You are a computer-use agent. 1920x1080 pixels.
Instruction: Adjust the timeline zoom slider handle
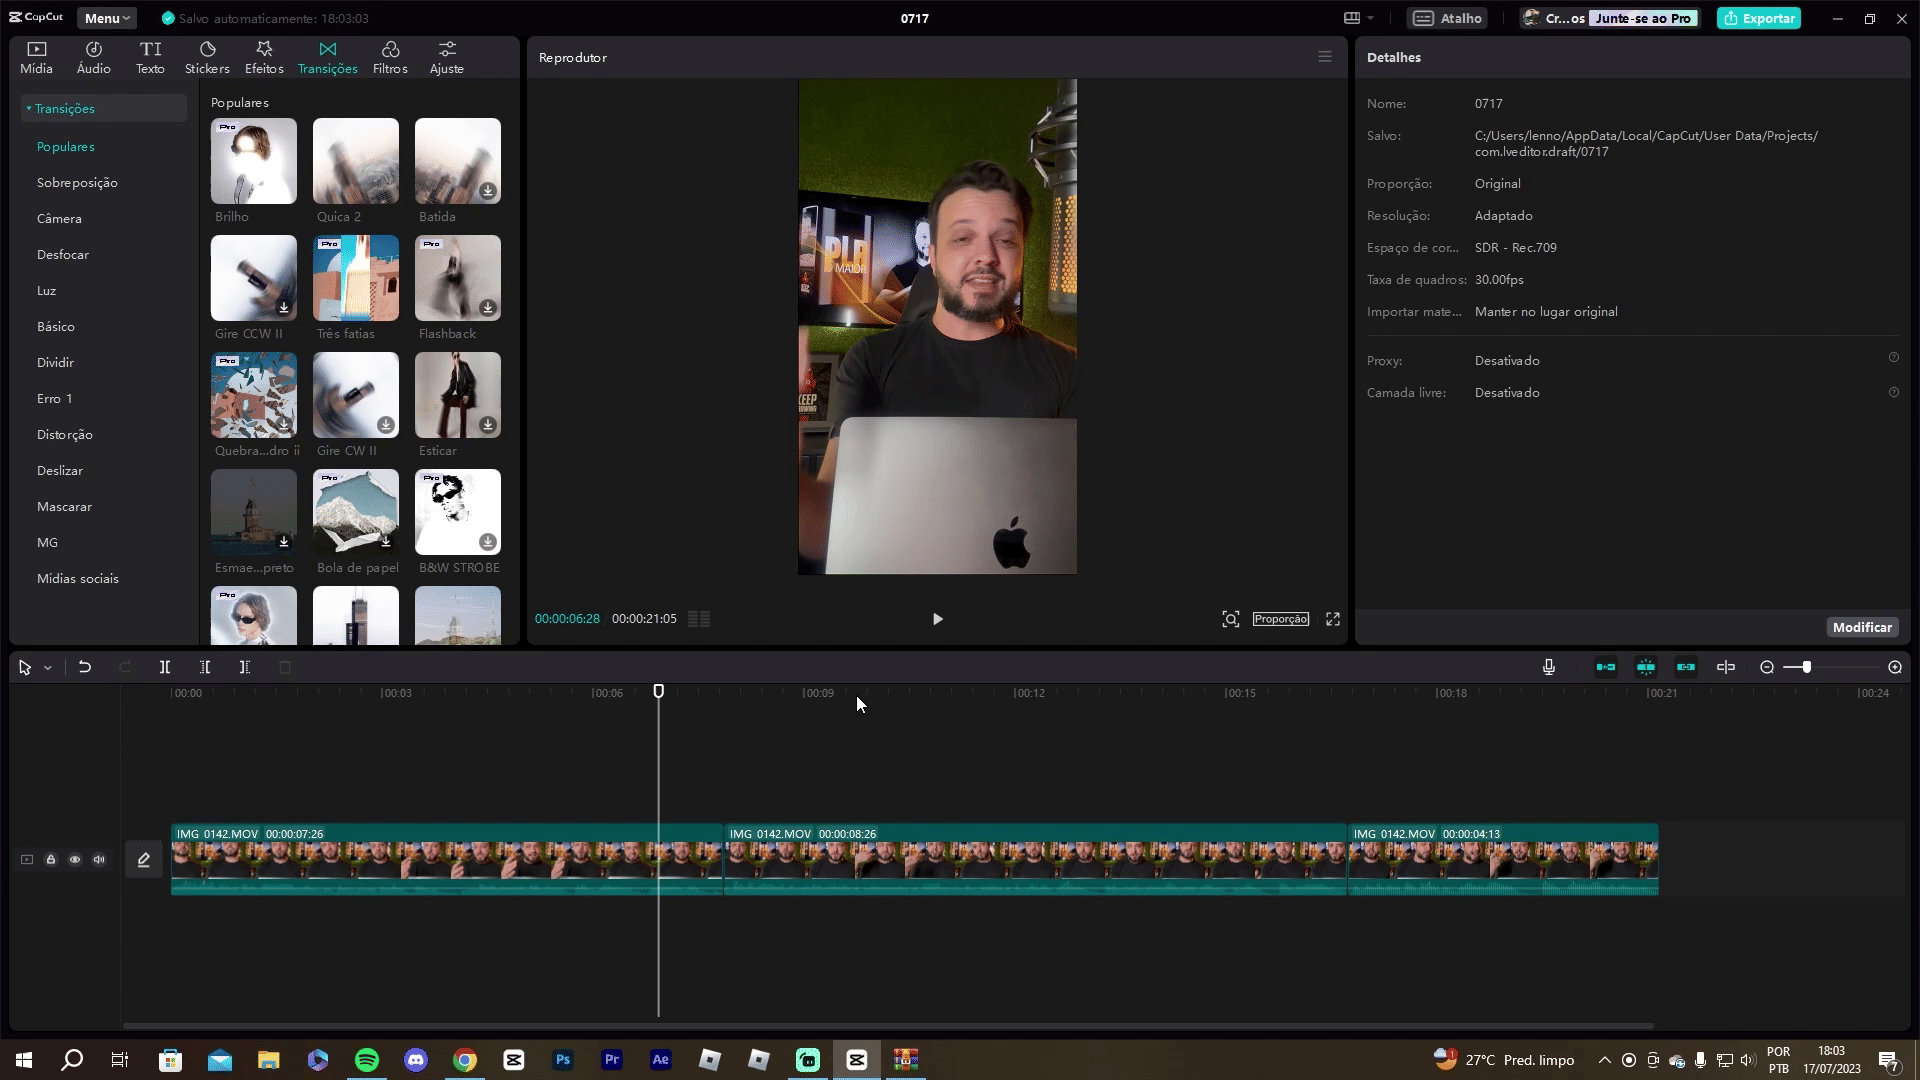(x=1806, y=667)
